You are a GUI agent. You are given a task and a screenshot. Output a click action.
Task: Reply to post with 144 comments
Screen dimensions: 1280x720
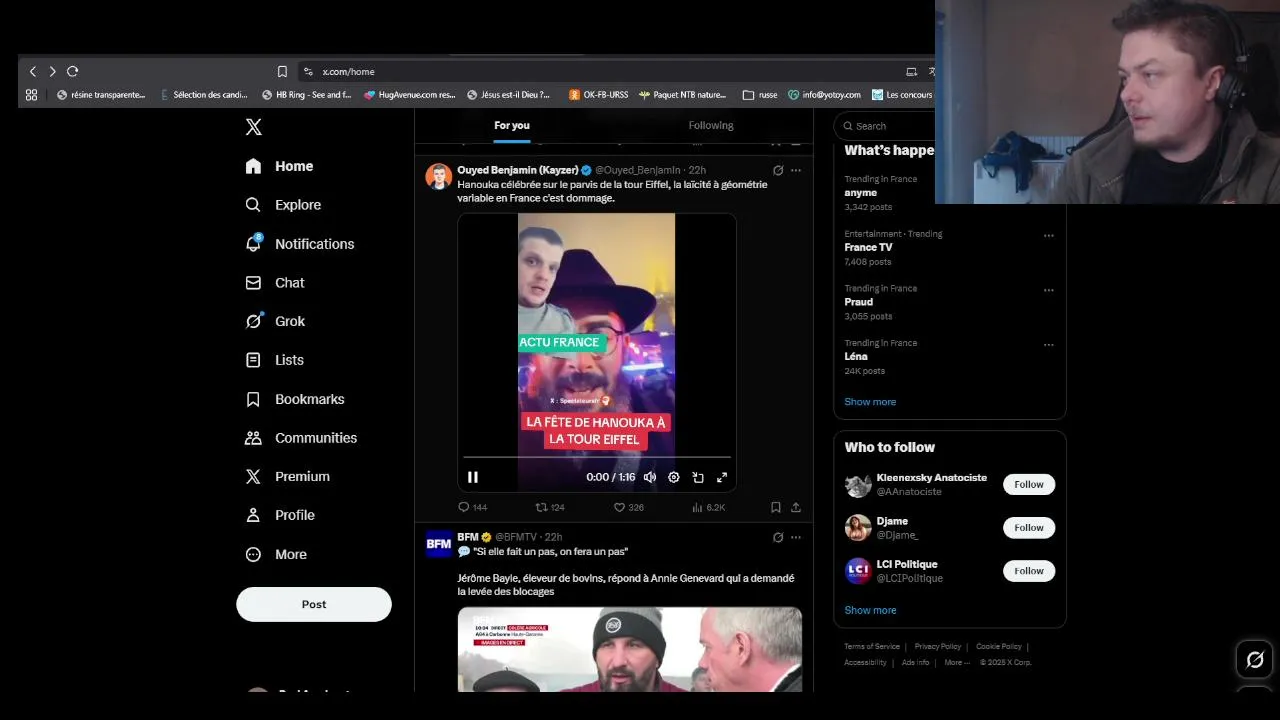(472, 507)
